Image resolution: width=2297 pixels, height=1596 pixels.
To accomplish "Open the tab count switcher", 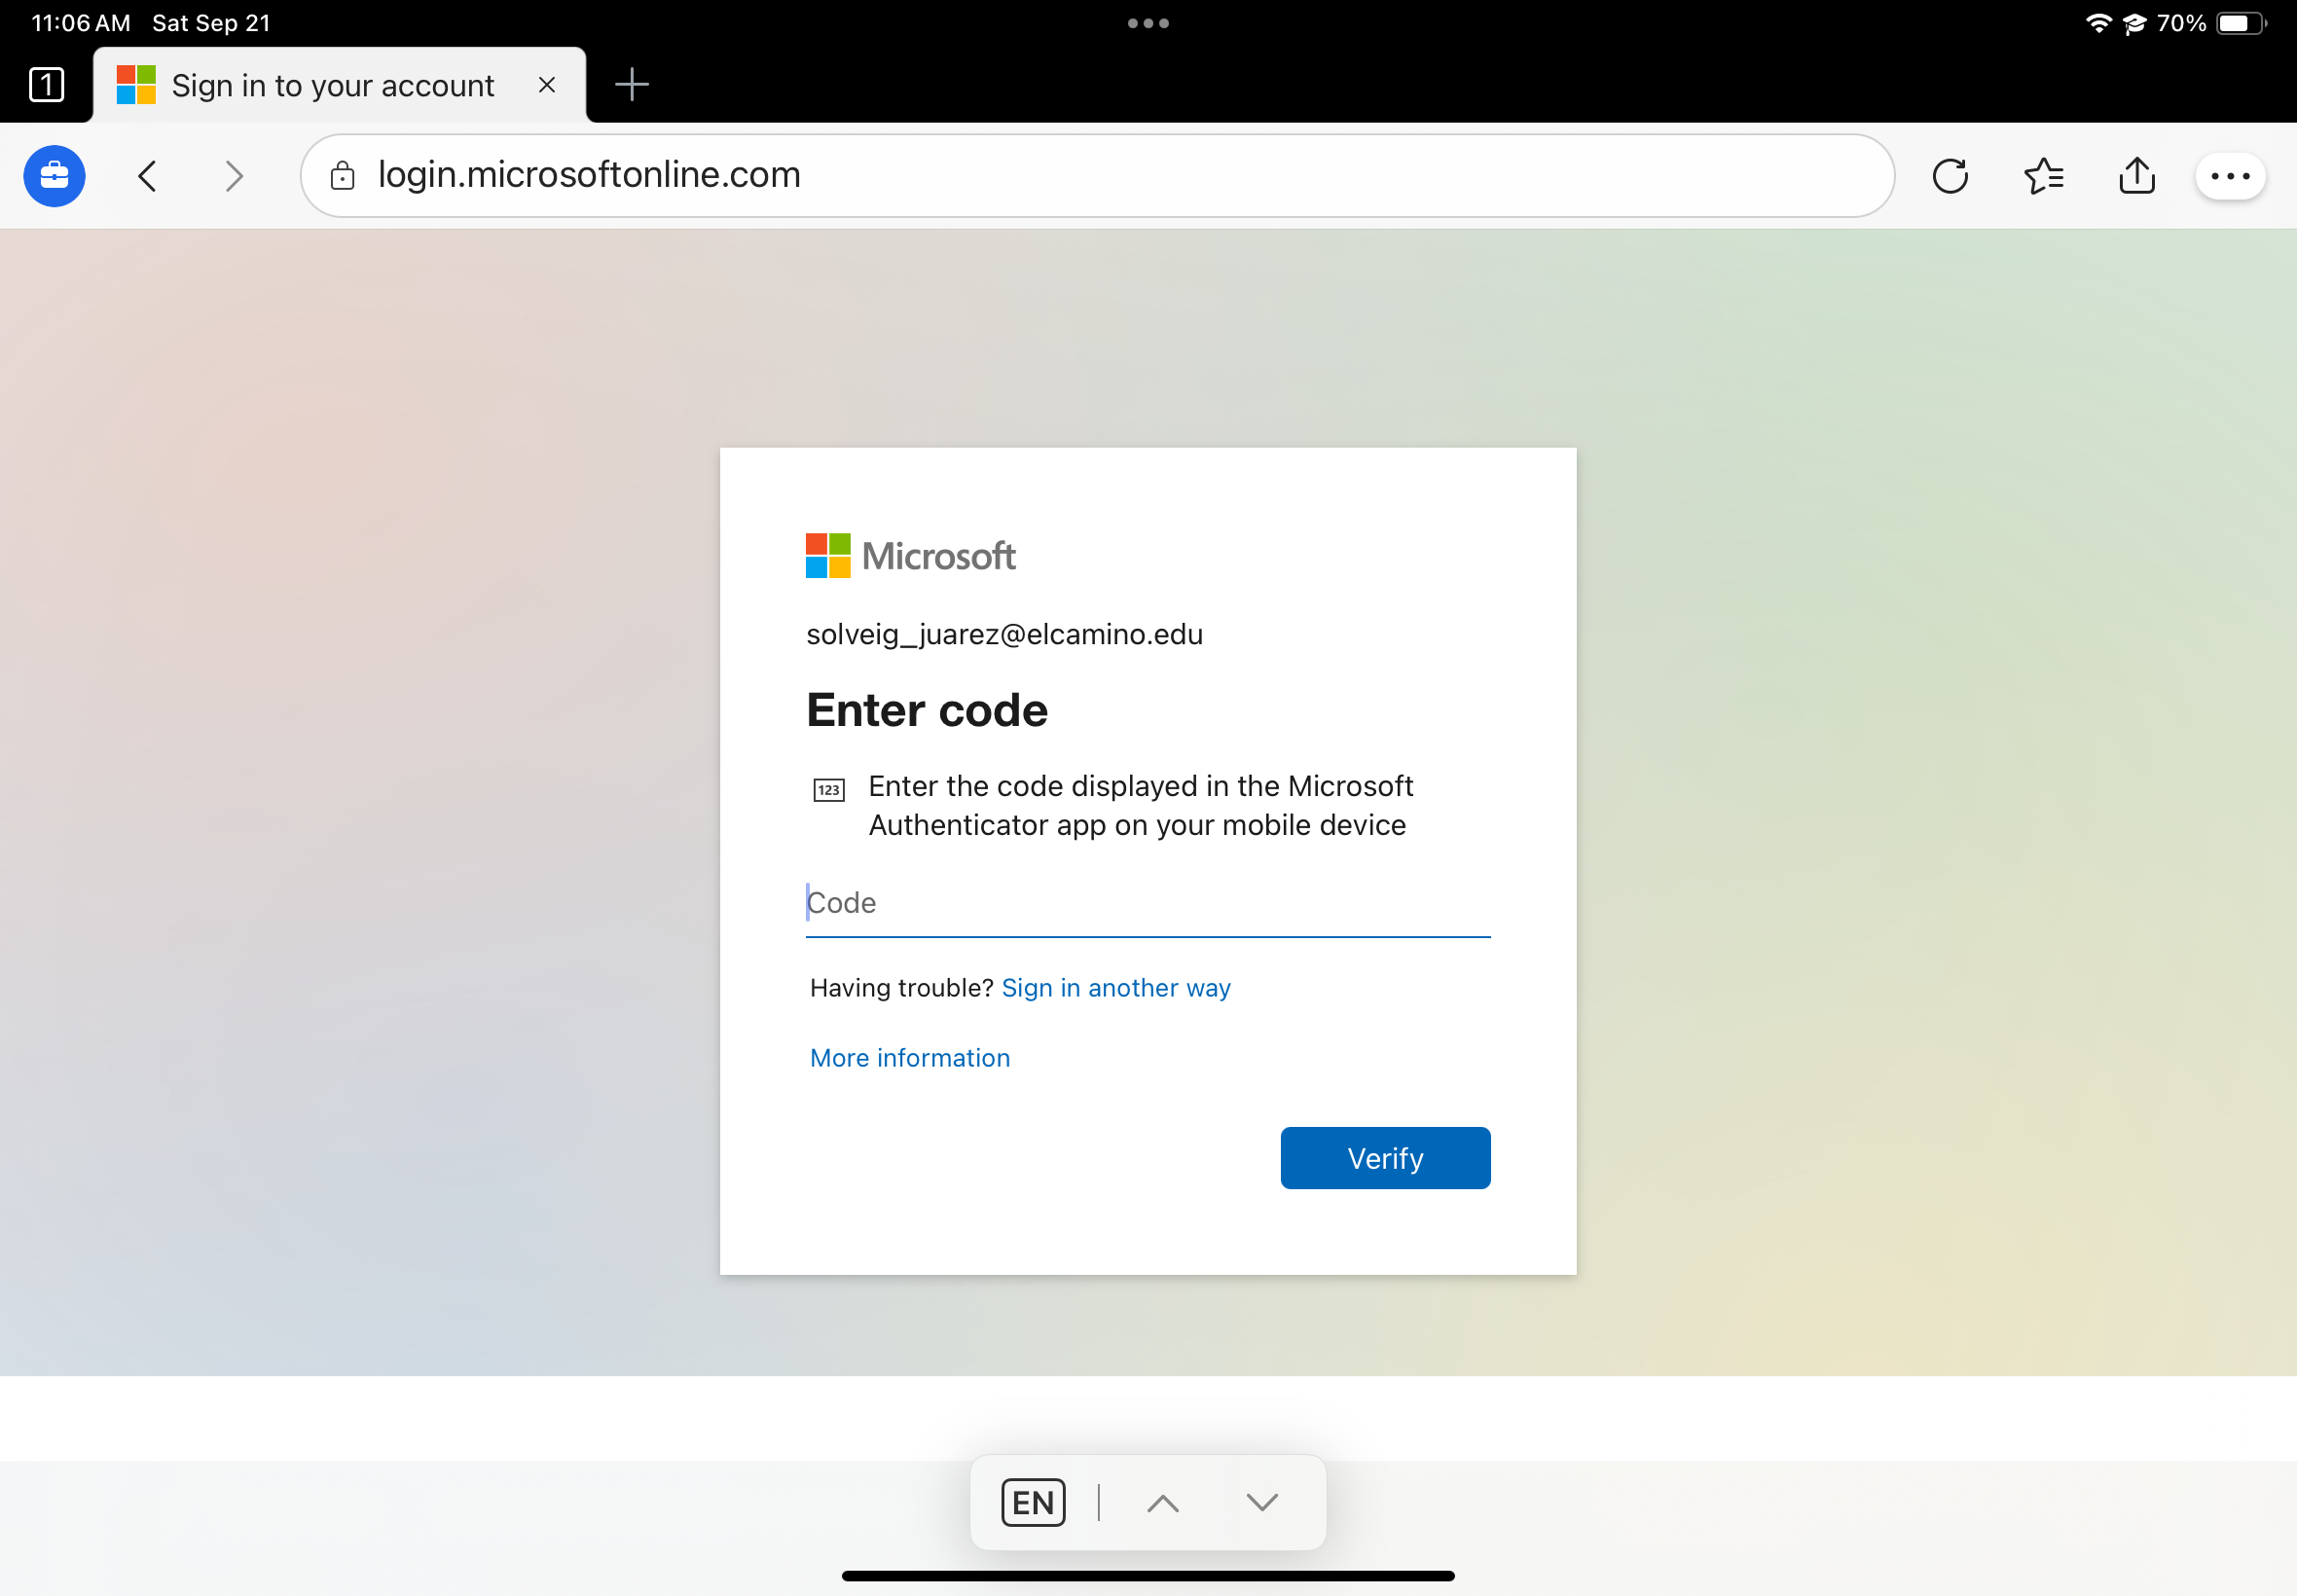I will (x=46, y=85).
